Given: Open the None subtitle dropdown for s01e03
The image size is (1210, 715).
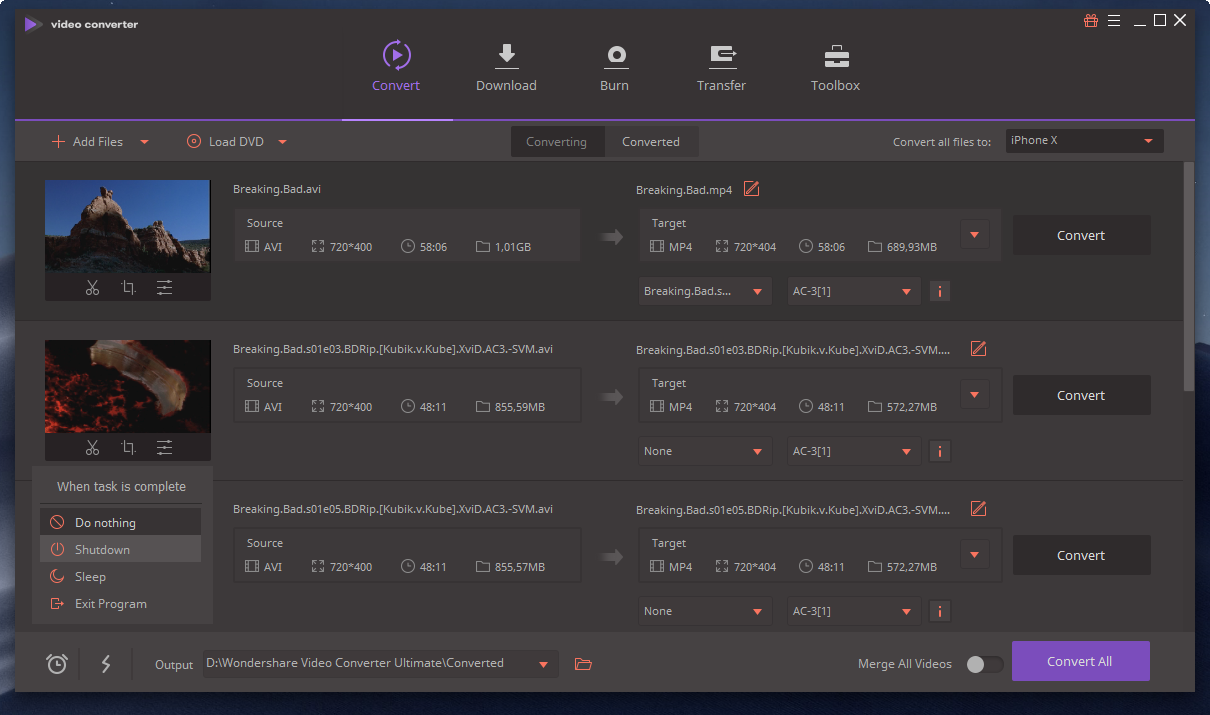Looking at the screenshot, I should pos(705,451).
